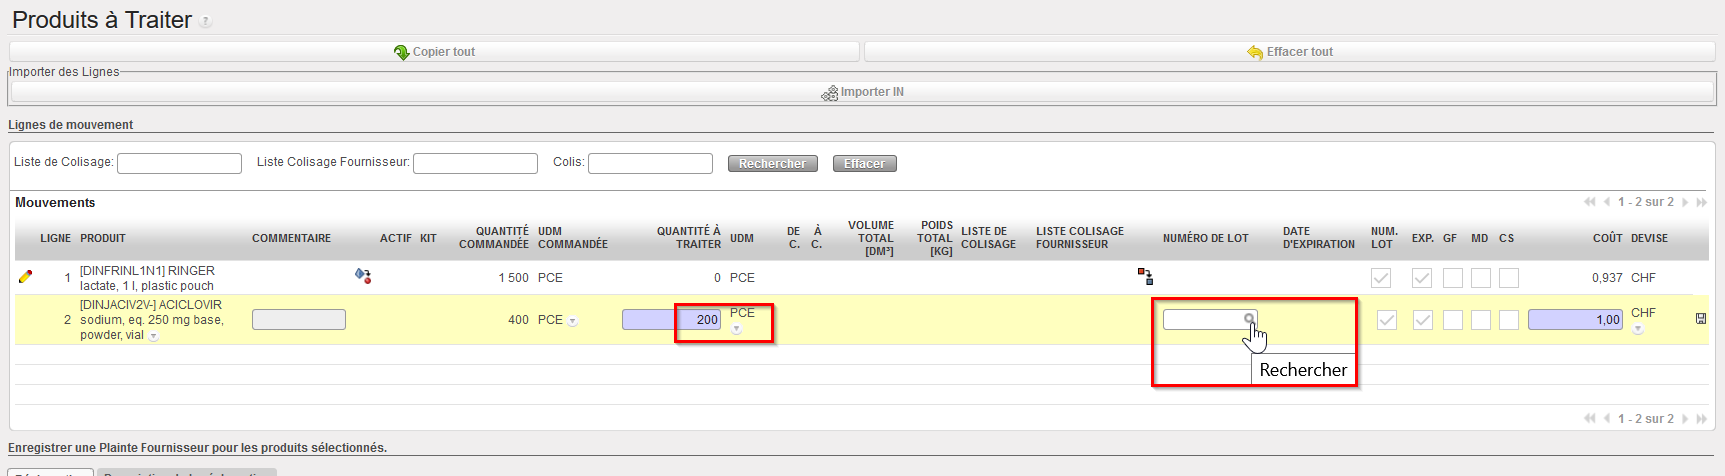Screen dimensions: 1725x476
Task: Go to first page in top pager
Action: click(x=1590, y=202)
